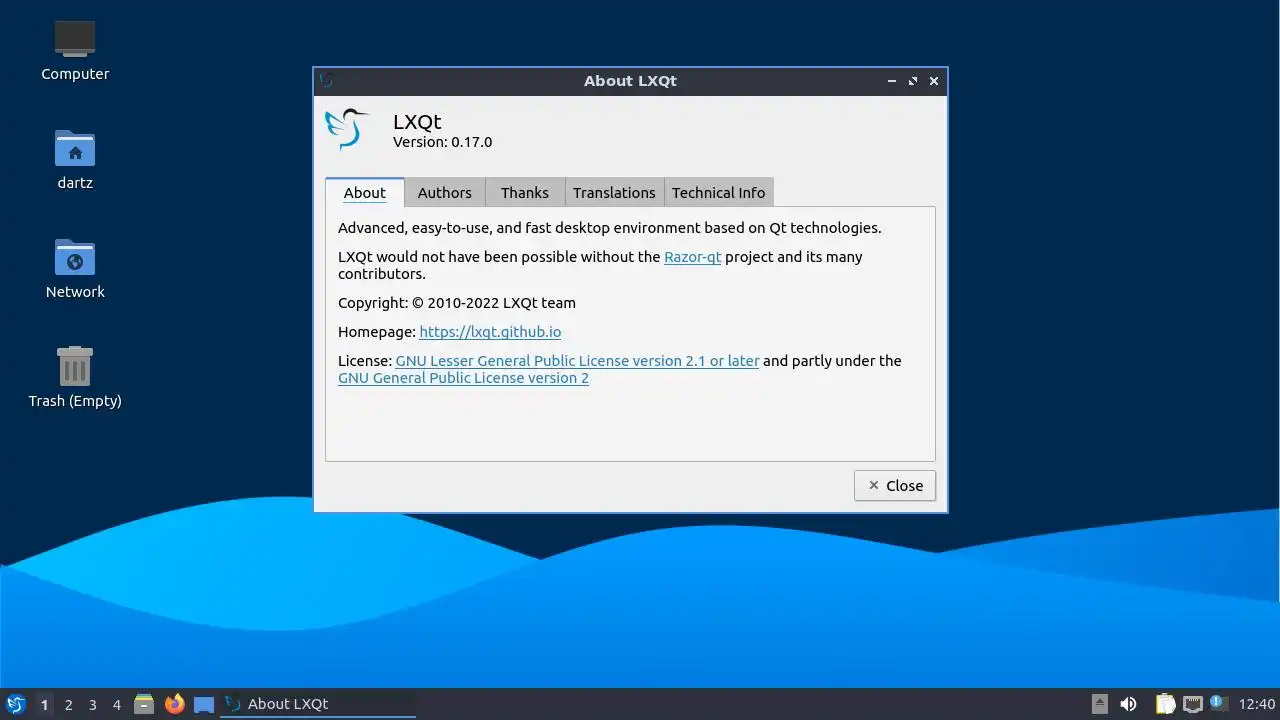Open the Translations tab
Image resolution: width=1280 pixels, height=720 pixels.
click(x=614, y=193)
